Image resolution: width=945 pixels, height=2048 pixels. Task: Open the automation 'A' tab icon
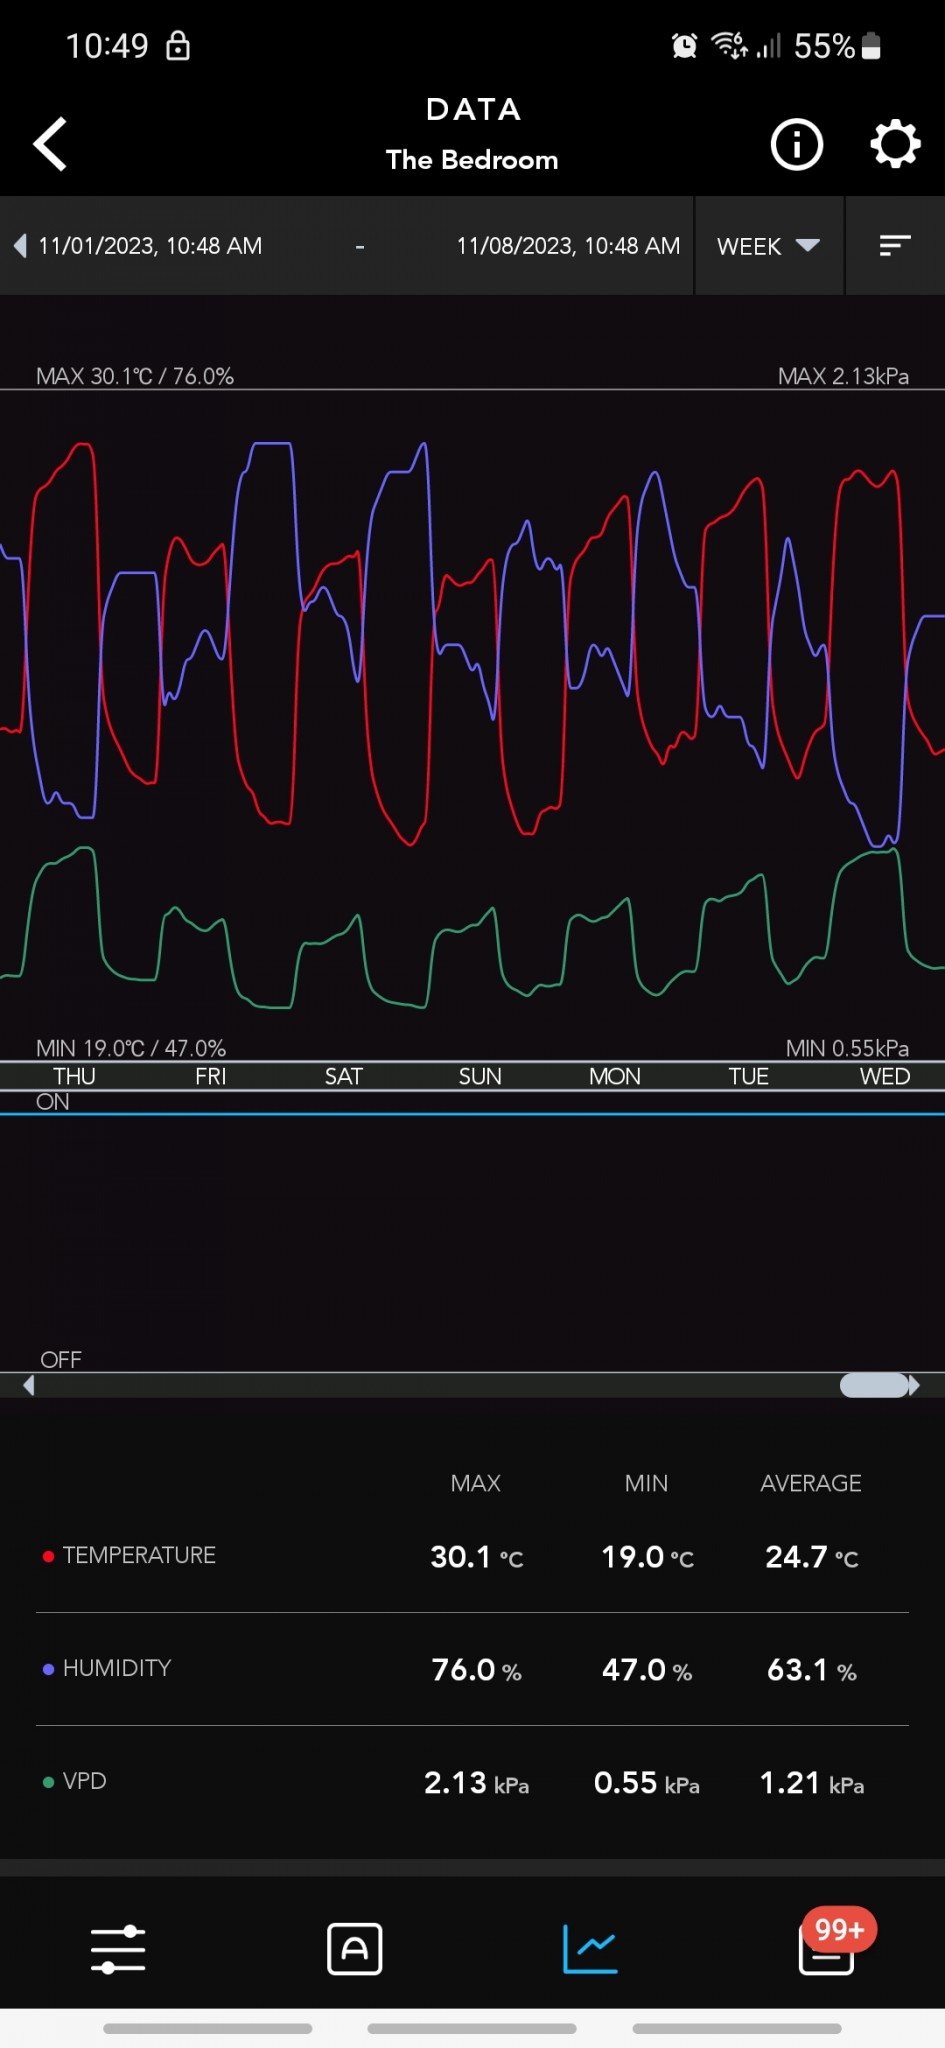tap(354, 1949)
